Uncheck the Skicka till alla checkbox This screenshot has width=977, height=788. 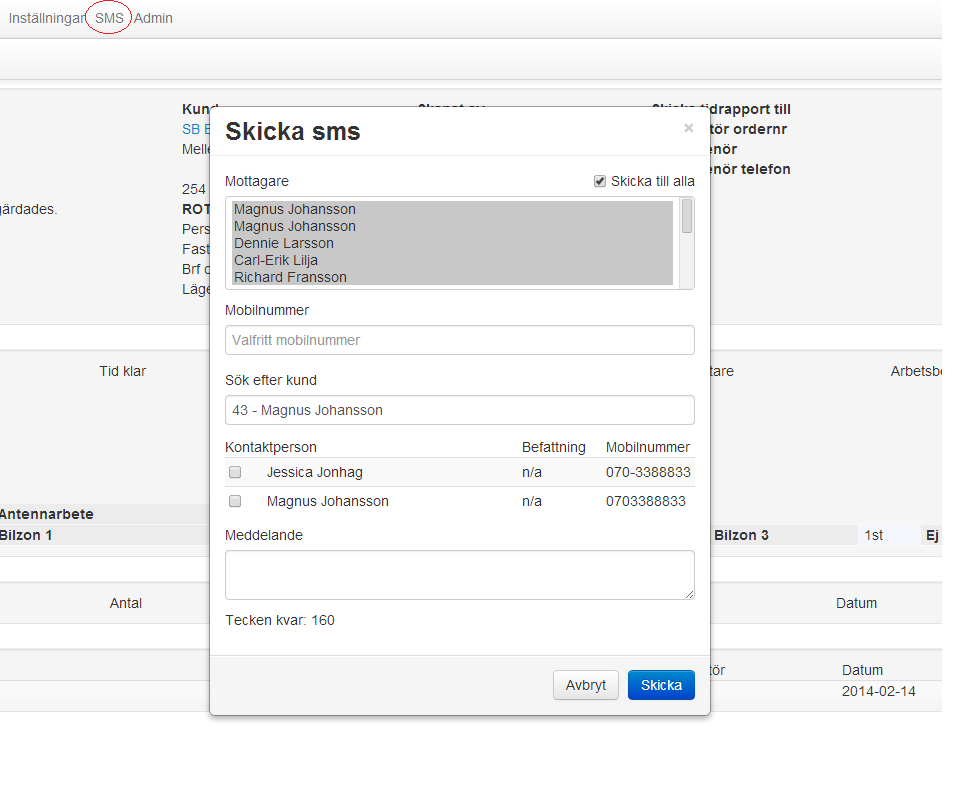(x=600, y=181)
